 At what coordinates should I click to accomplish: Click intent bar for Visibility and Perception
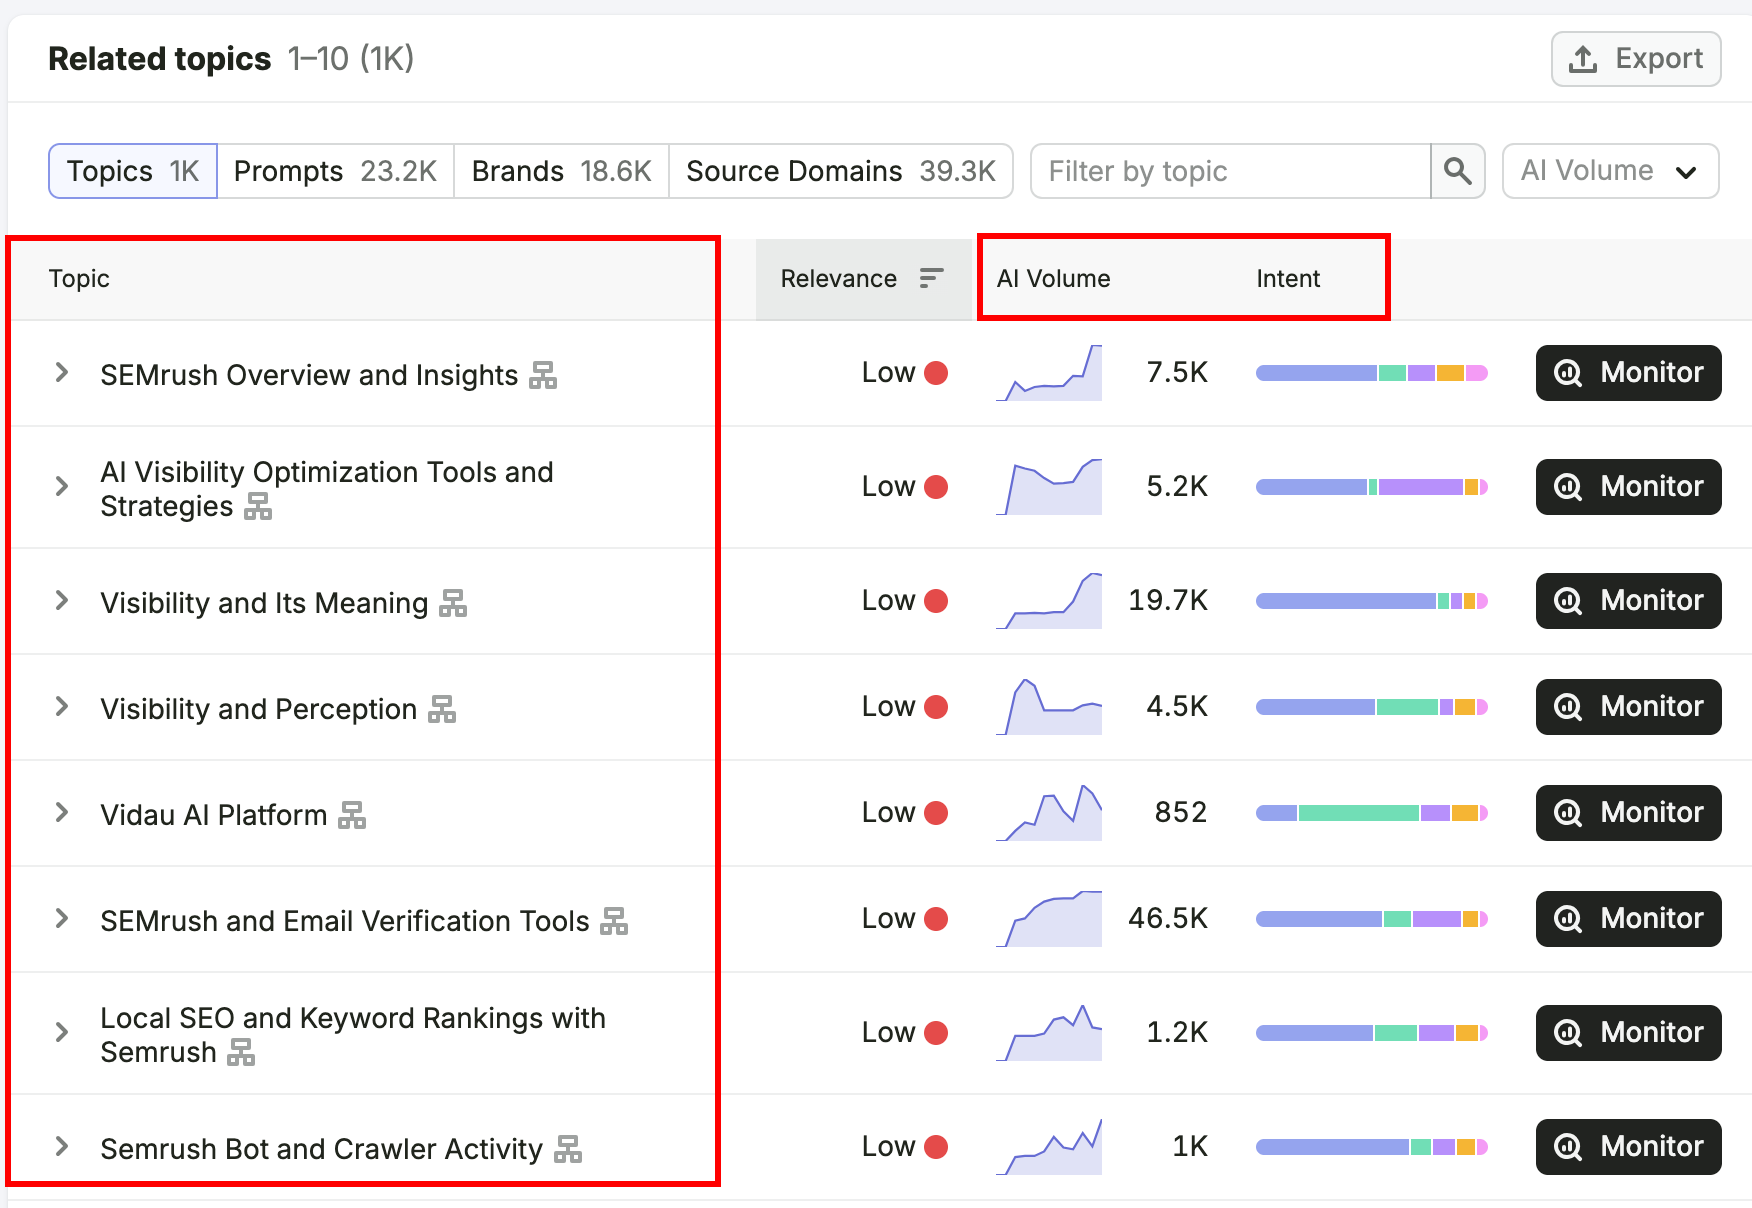coord(1372,707)
